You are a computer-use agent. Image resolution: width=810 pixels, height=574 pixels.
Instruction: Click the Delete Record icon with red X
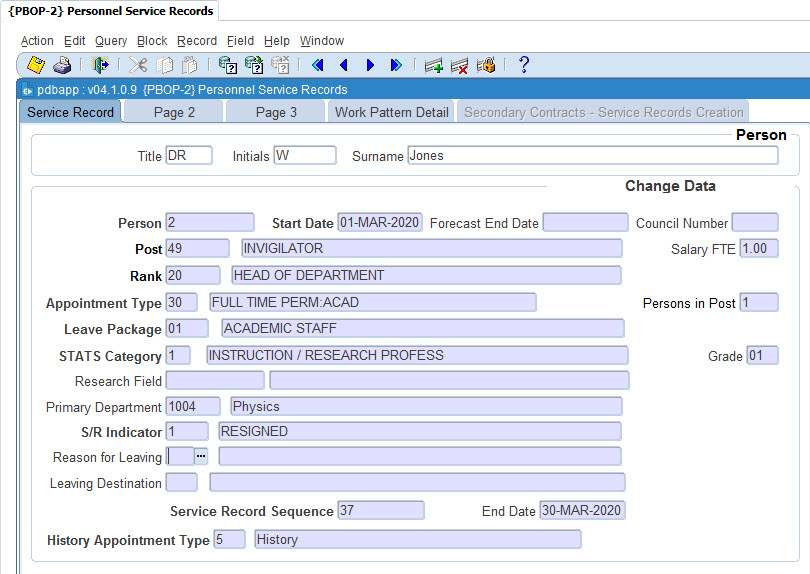(x=460, y=66)
